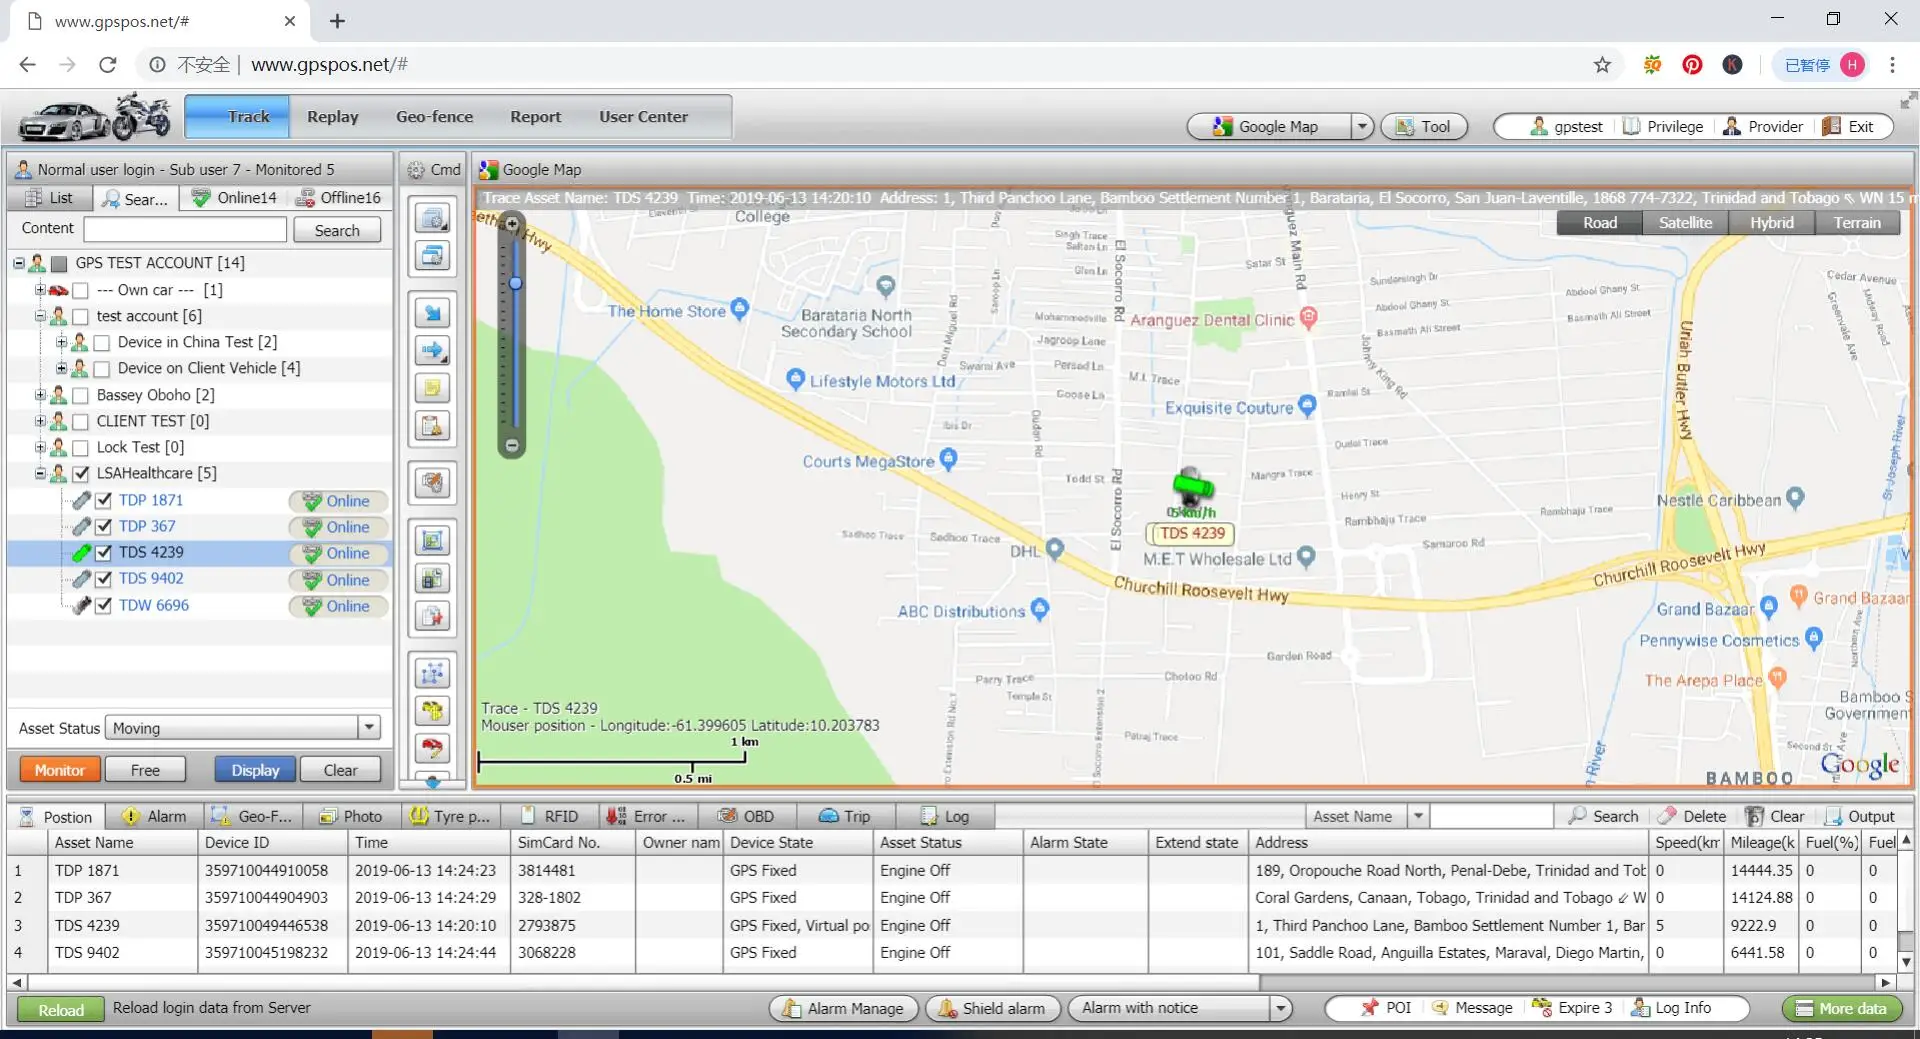Bookmark the page with the star icon

click(x=1602, y=65)
